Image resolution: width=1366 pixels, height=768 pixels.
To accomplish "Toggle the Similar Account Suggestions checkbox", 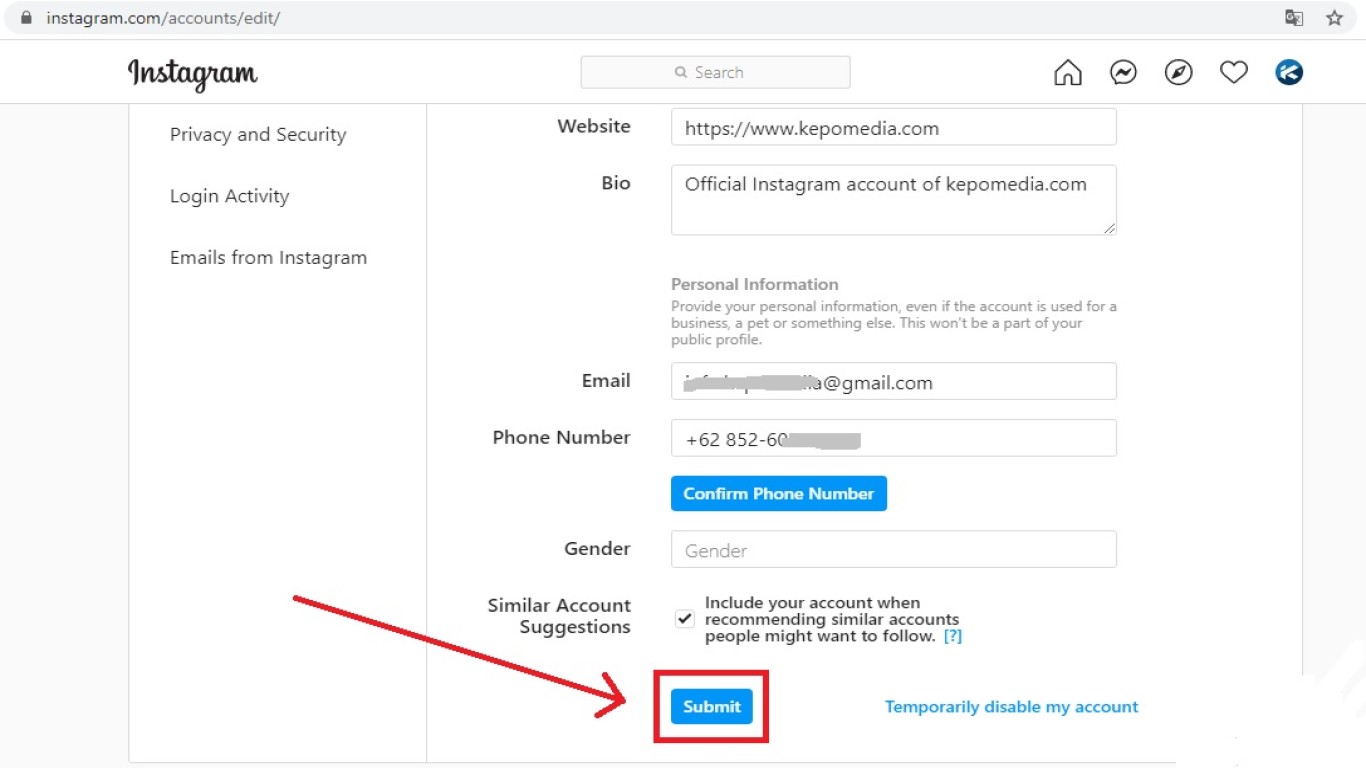I will pos(684,619).
